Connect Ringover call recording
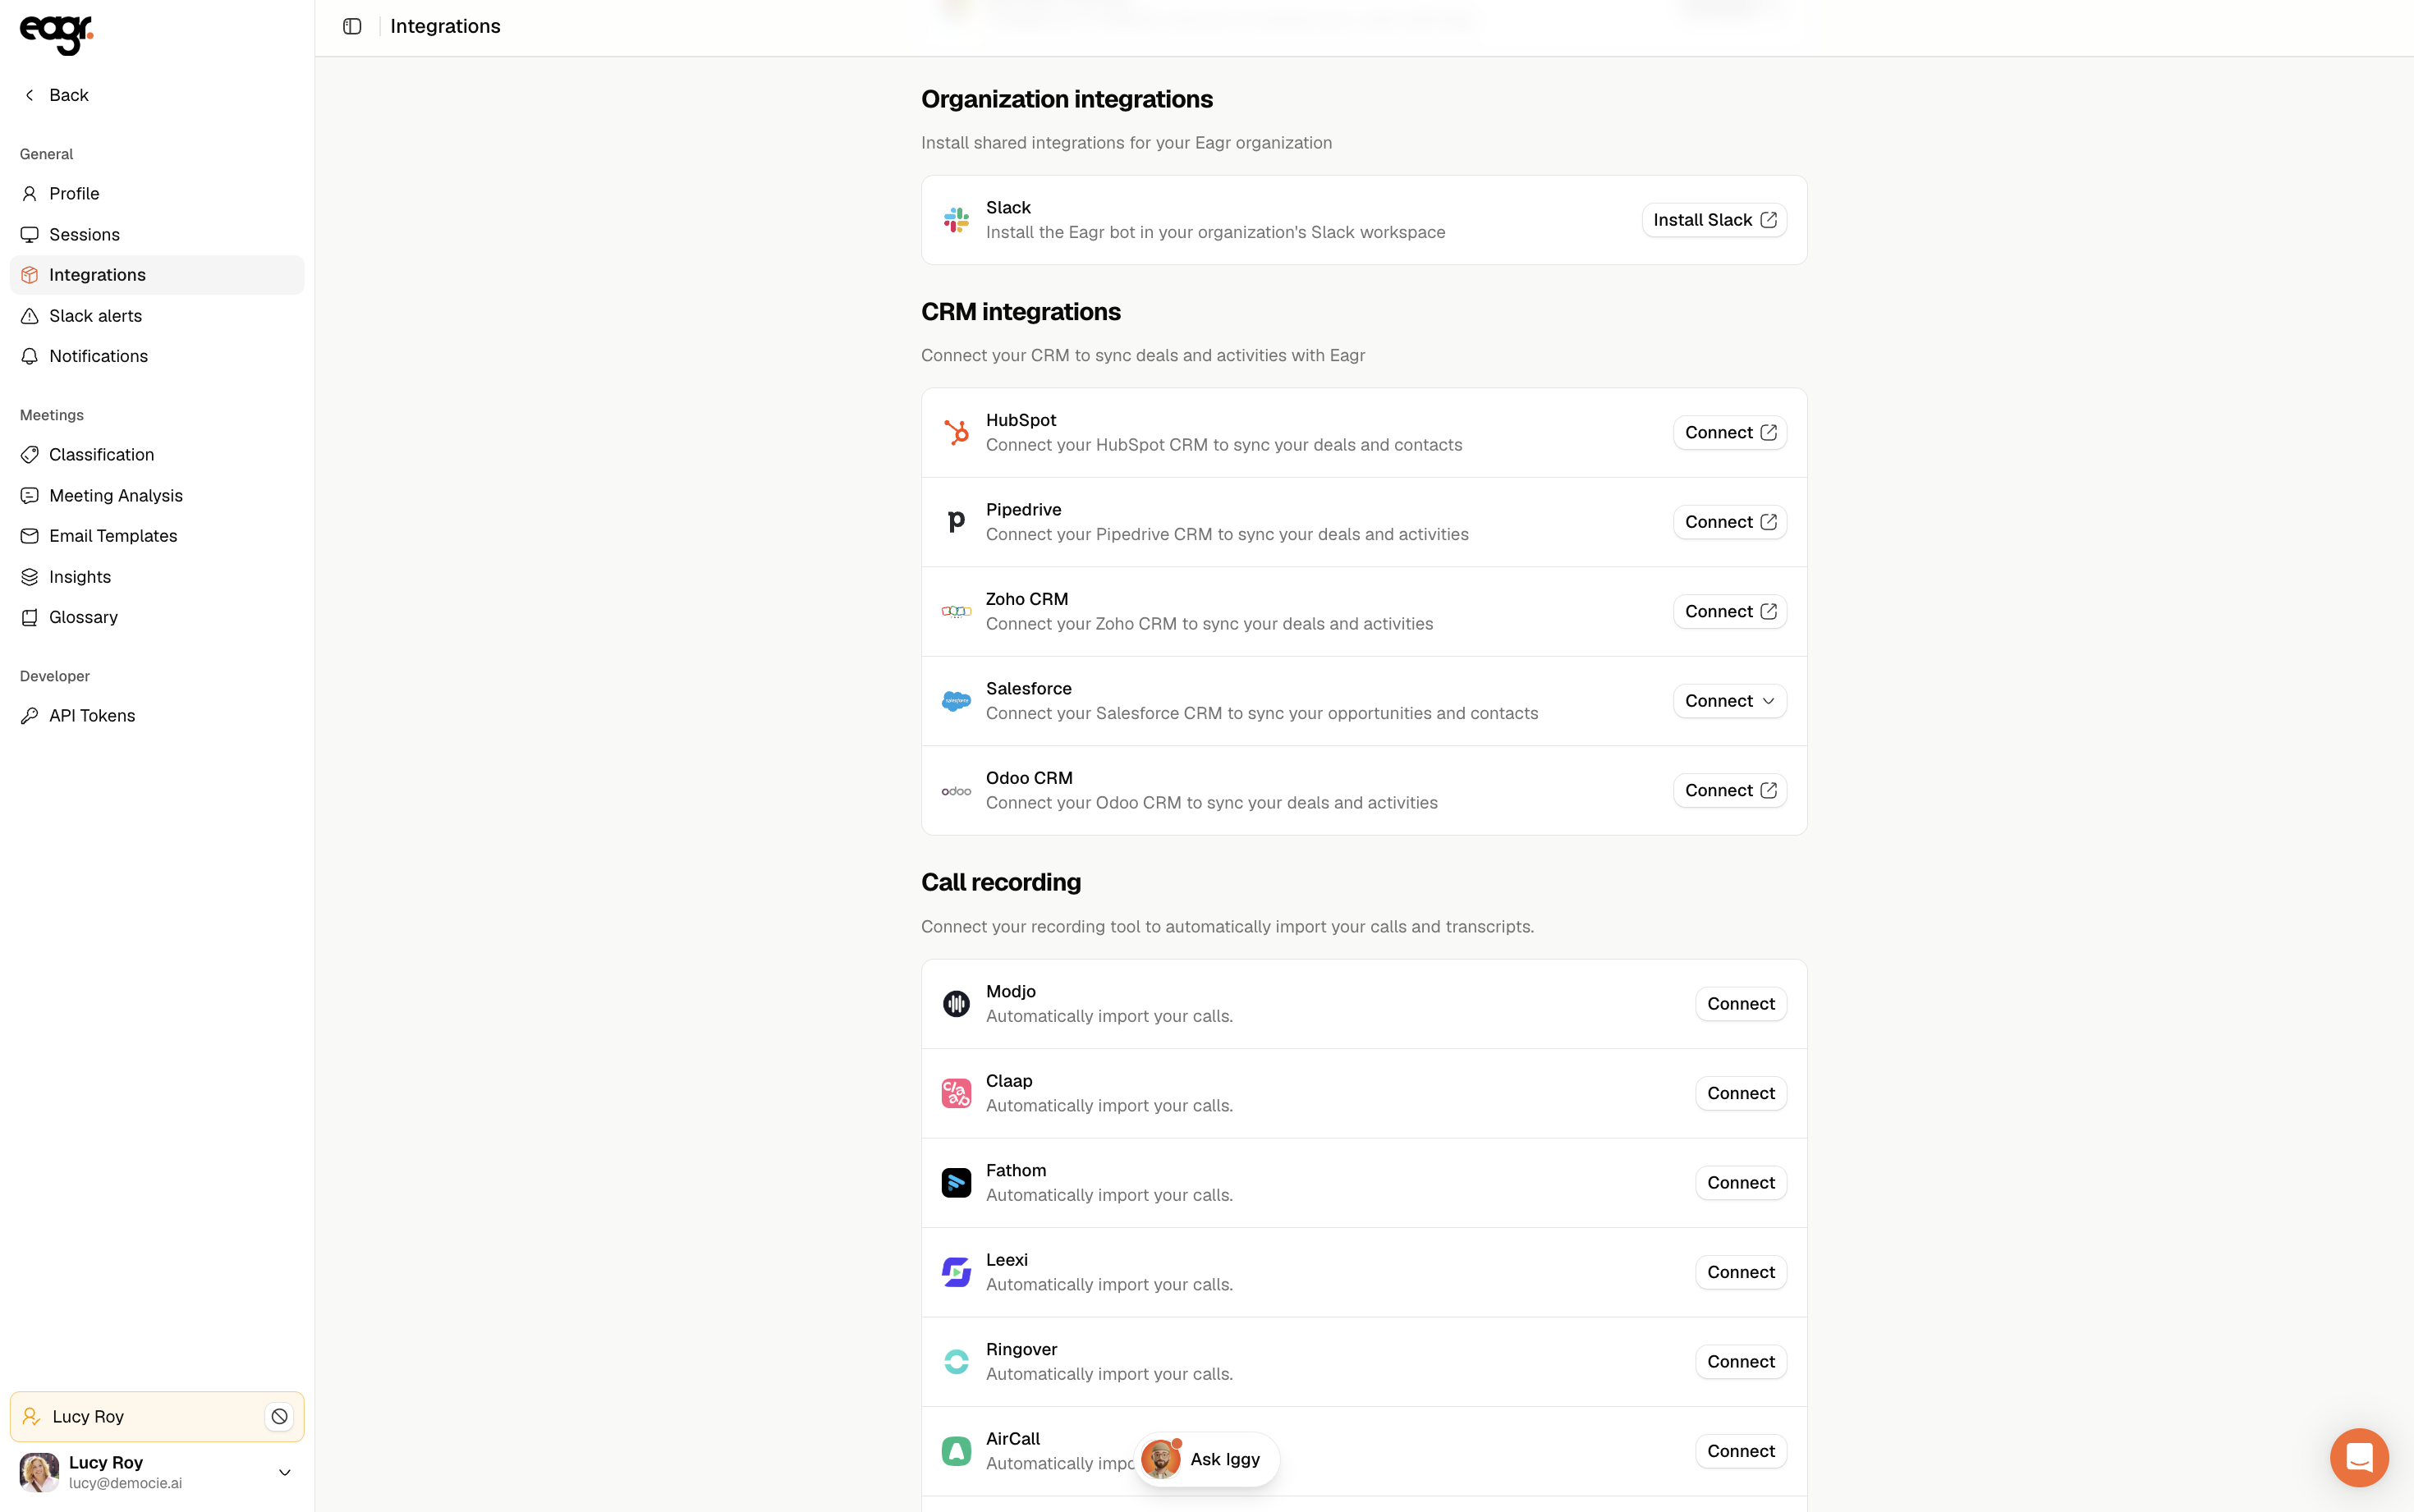This screenshot has height=1512, width=2414. pyautogui.click(x=1740, y=1362)
